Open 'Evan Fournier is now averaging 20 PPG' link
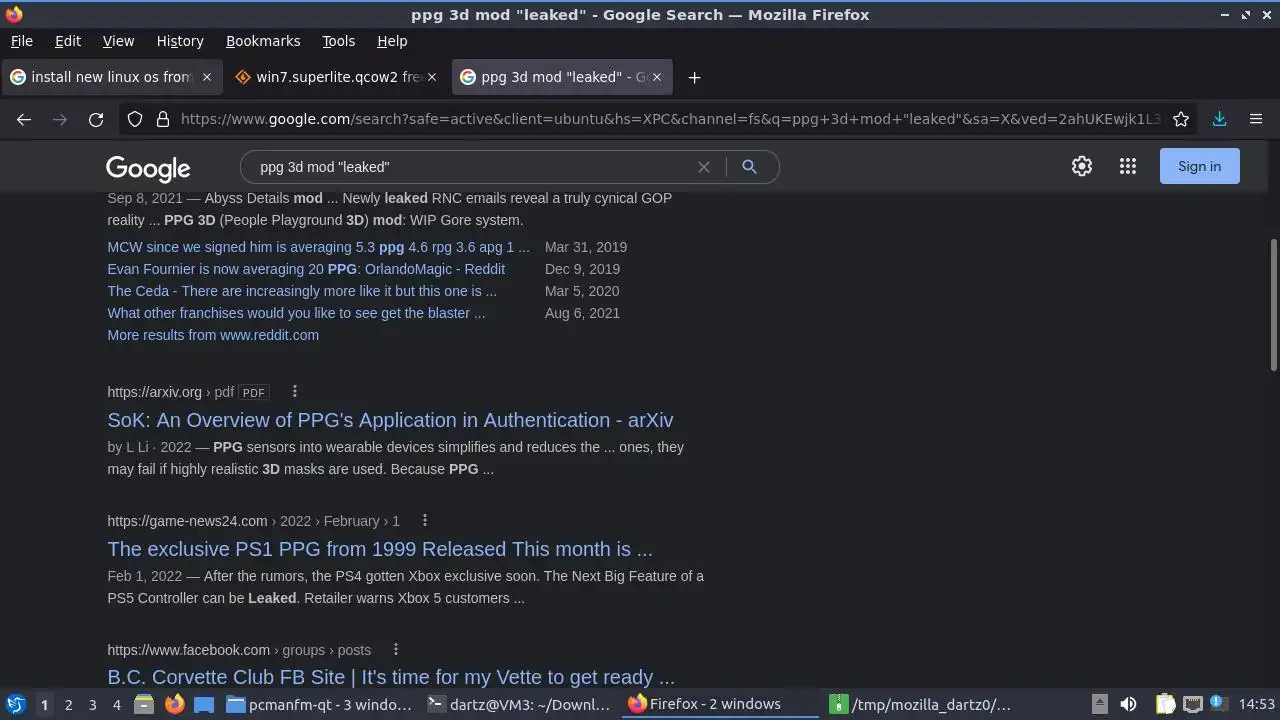 pyautogui.click(x=306, y=269)
